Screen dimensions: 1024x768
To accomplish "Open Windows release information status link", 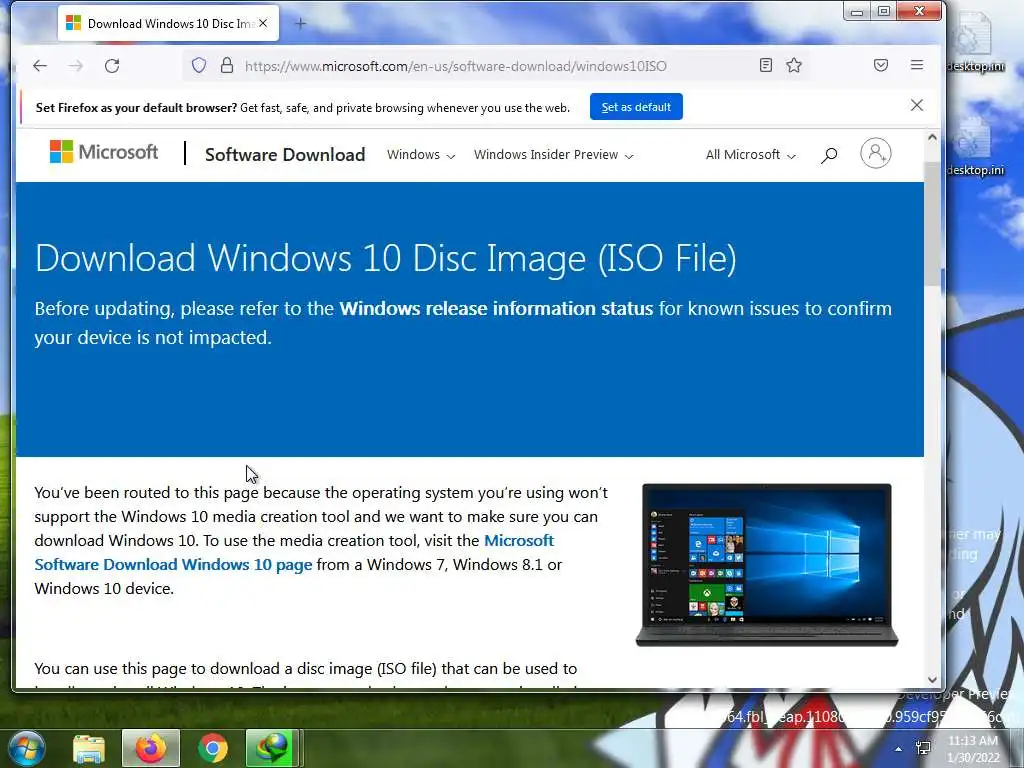I will 496,308.
